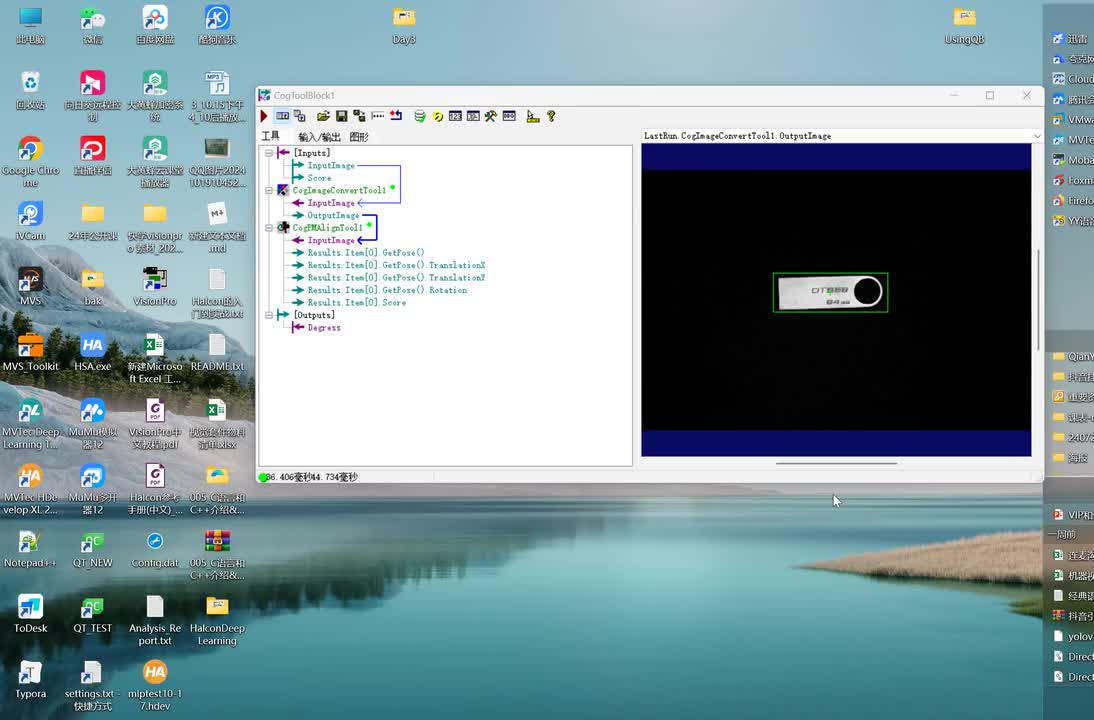Click the run time text in the status bar

point(312,477)
